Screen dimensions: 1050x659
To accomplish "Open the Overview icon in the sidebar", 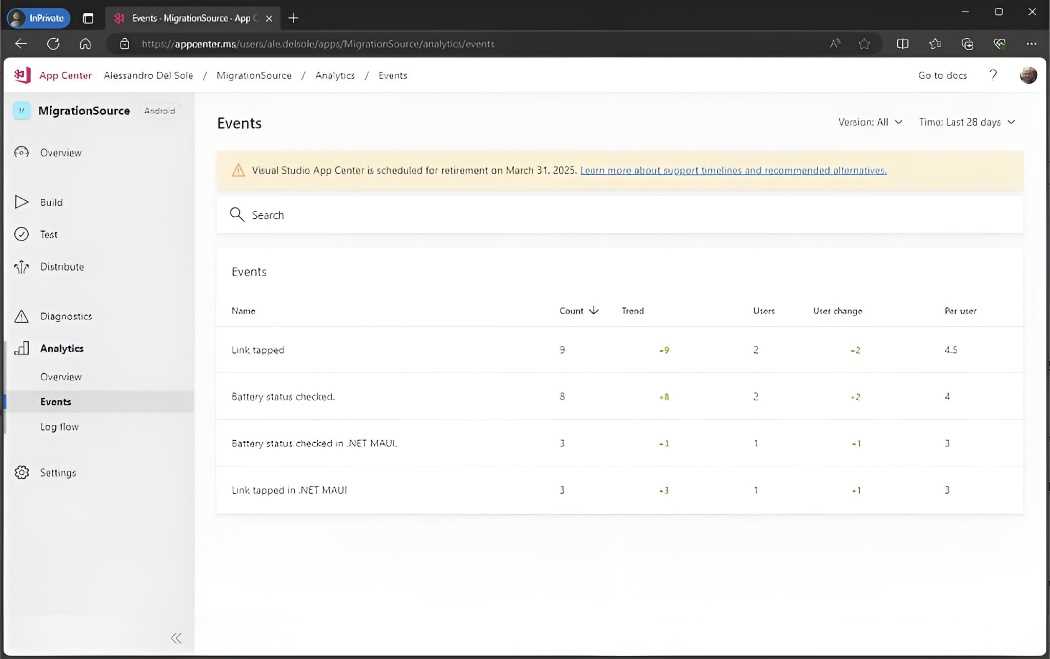I will pos(22,152).
